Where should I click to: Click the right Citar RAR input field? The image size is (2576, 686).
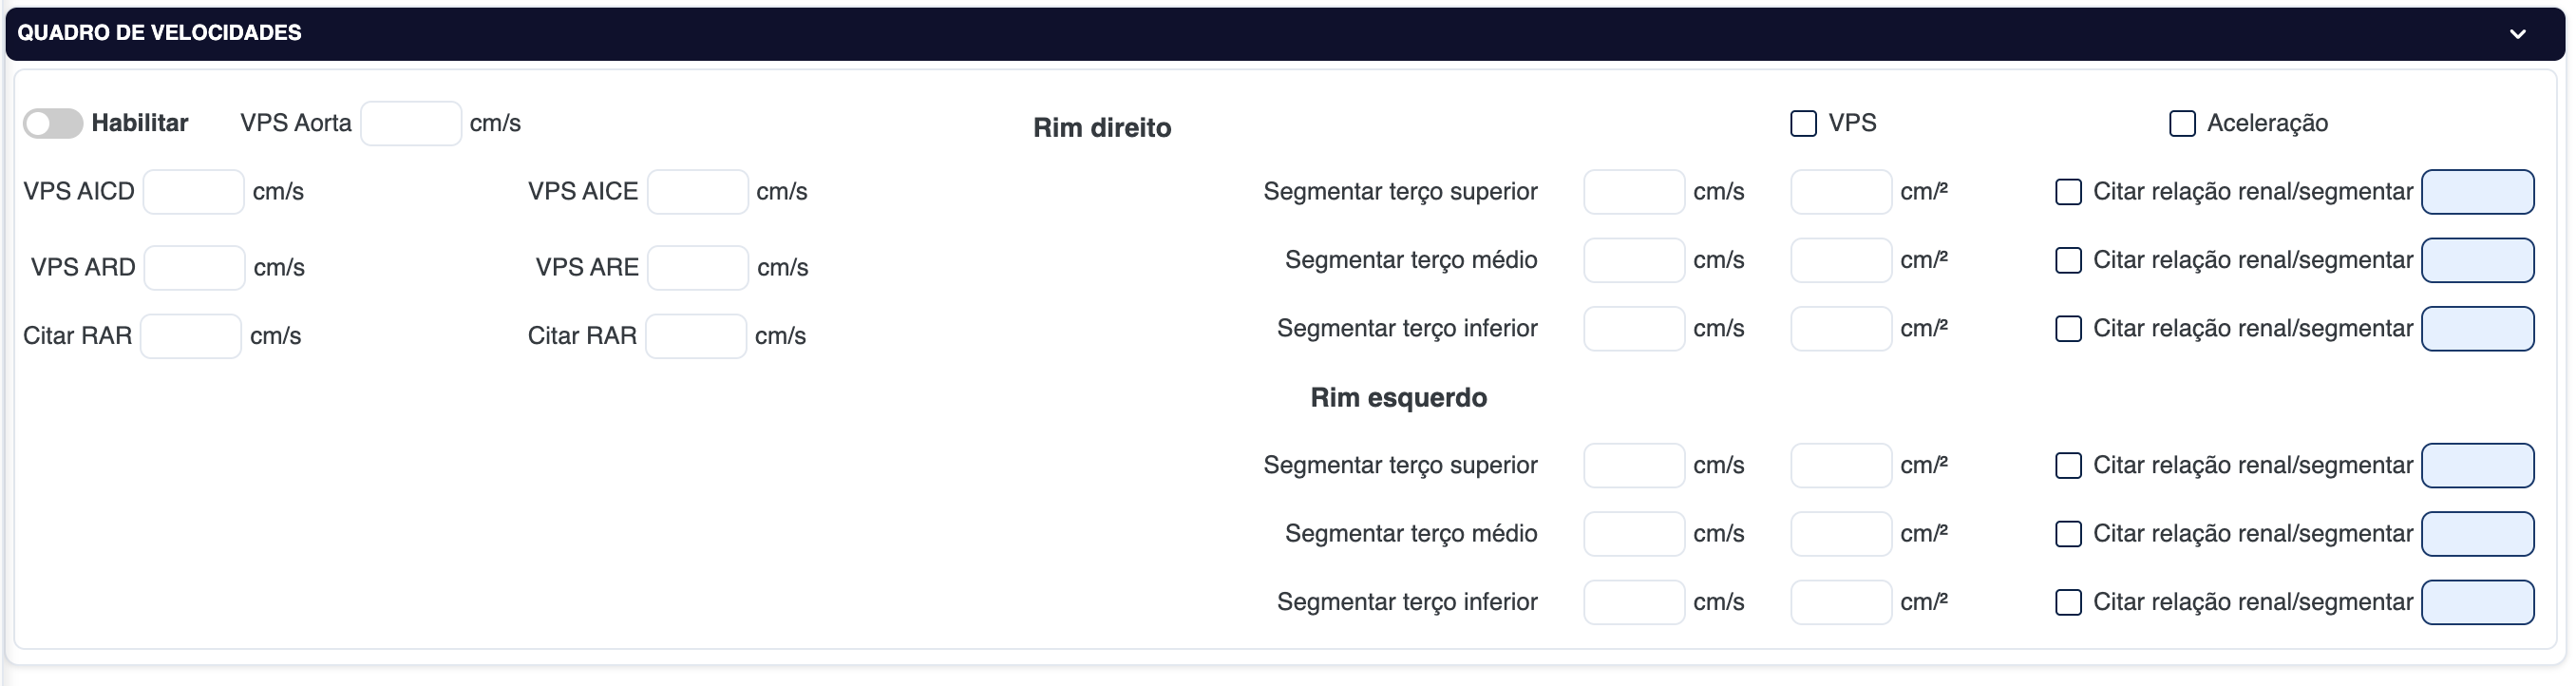coord(695,336)
